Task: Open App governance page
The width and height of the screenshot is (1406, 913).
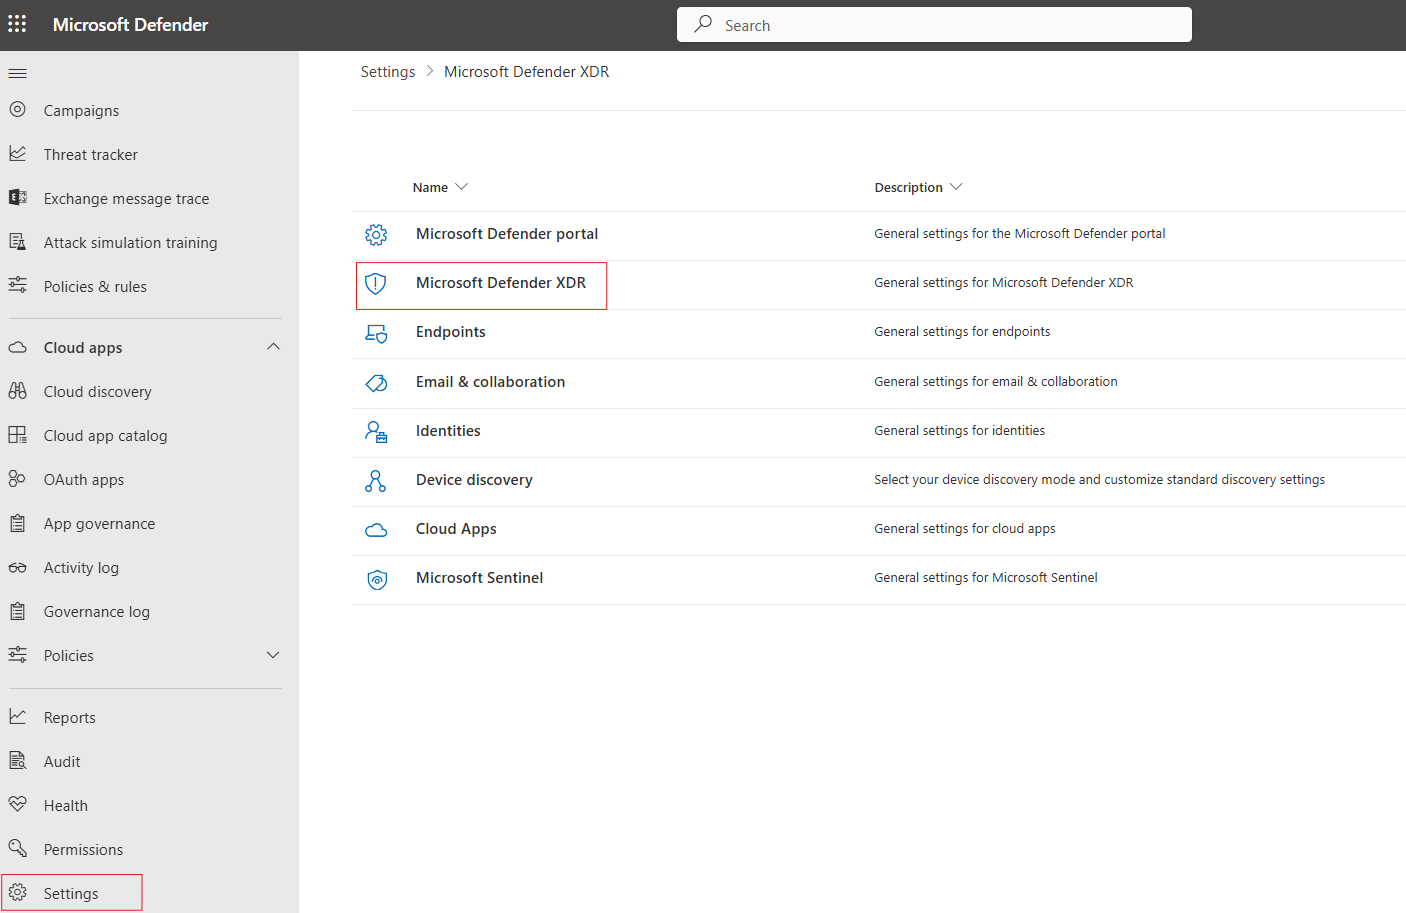Action: (100, 524)
